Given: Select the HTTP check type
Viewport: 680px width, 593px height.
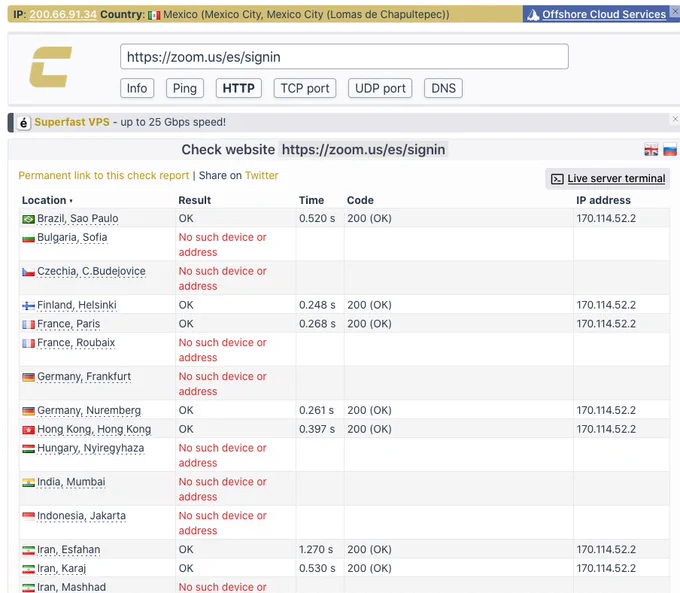Looking at the screenshot, I should click(239, 88).
